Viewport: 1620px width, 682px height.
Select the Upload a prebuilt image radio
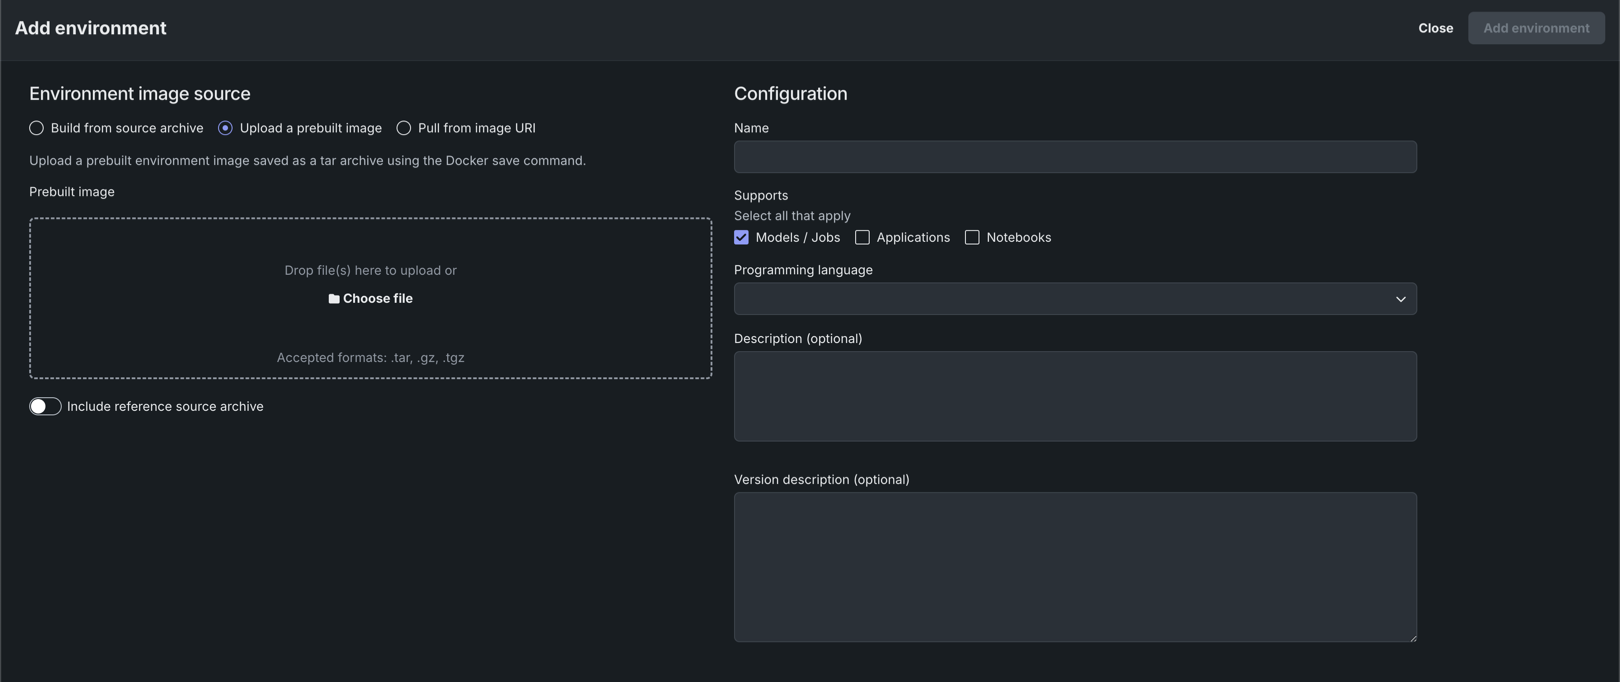click(226, 128)
